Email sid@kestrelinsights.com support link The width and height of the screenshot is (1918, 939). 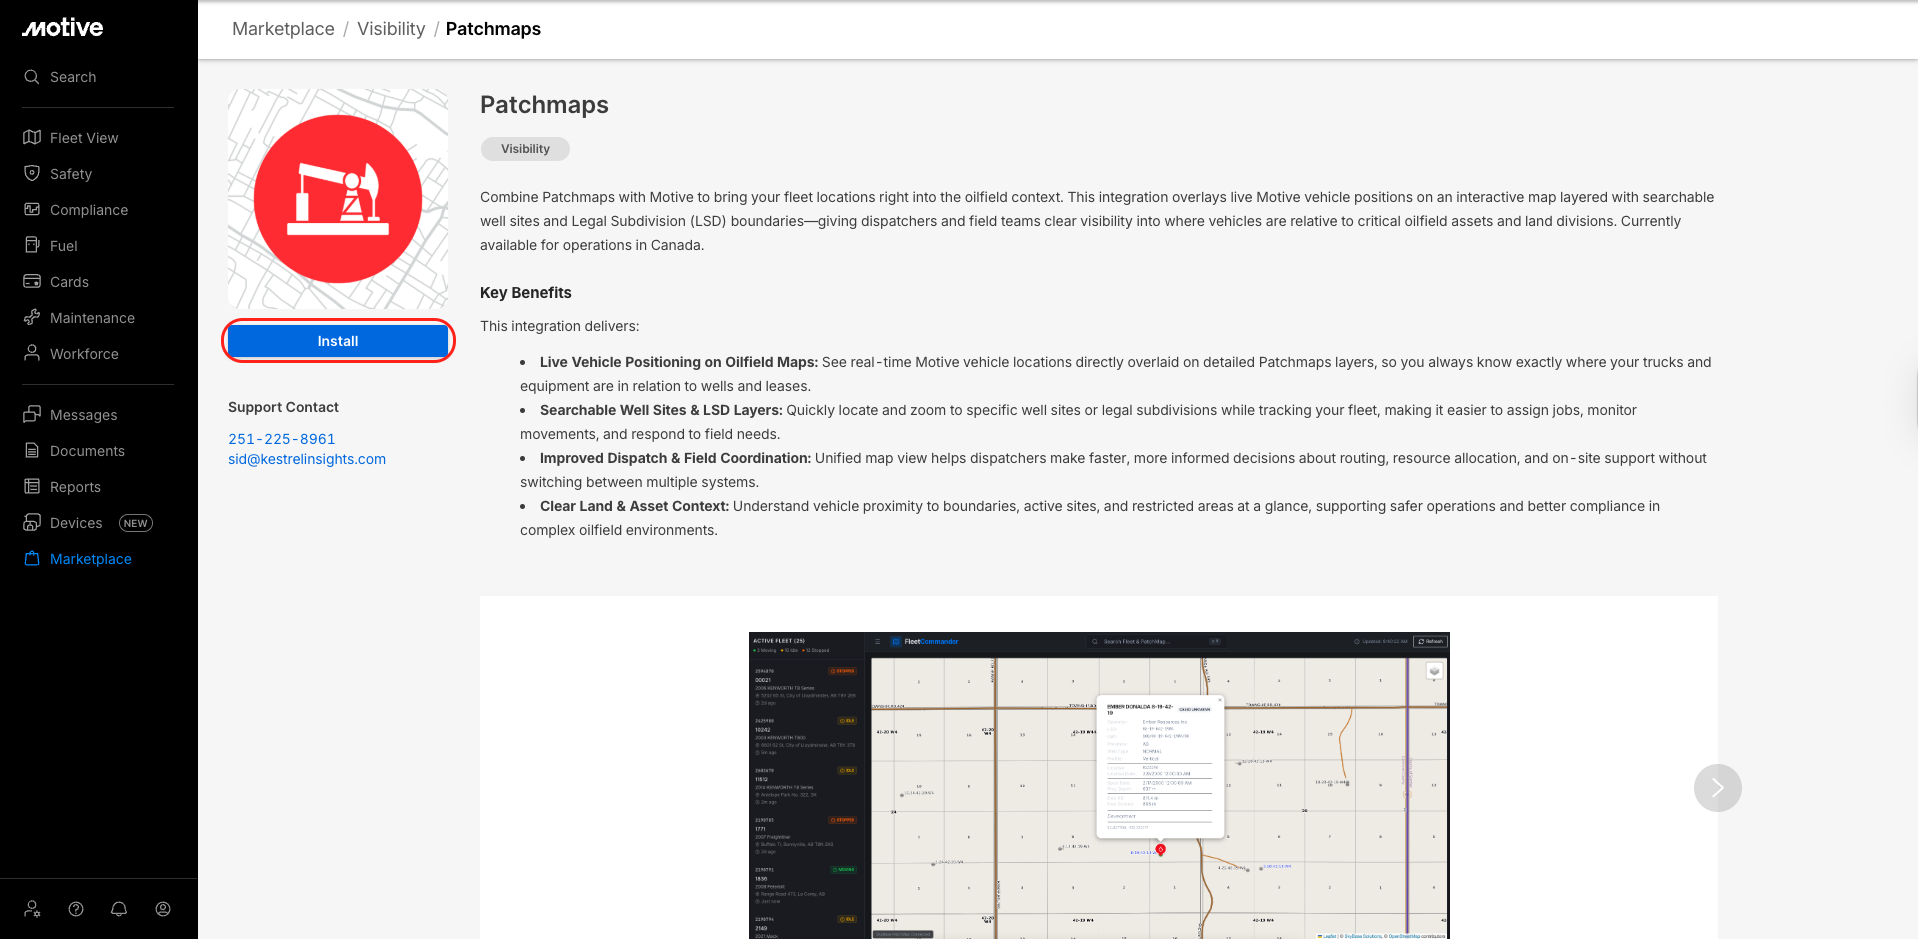click(x=307, y=459)
